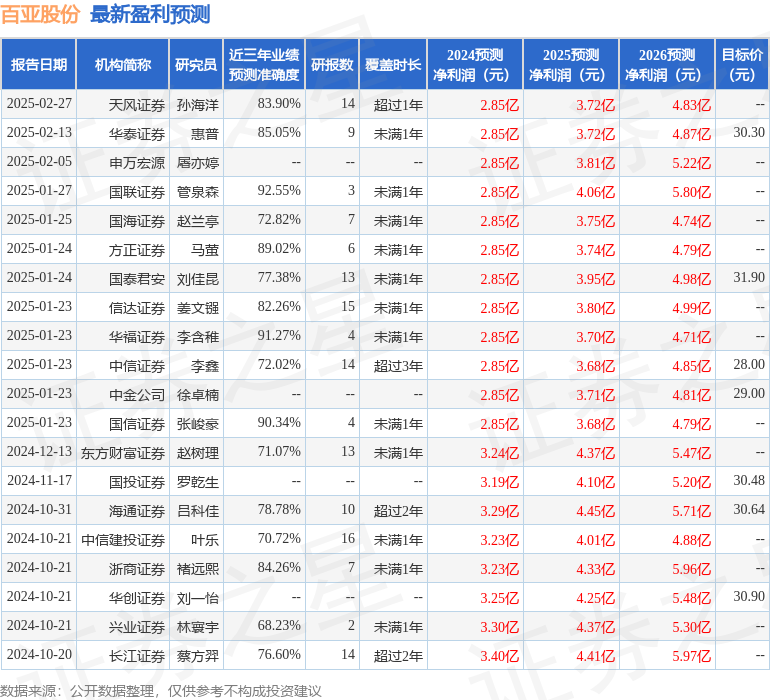Screen dimensions: 770x700
Task: Open the 中信建投证券 institution entry
Action: (x=123, y=540)
